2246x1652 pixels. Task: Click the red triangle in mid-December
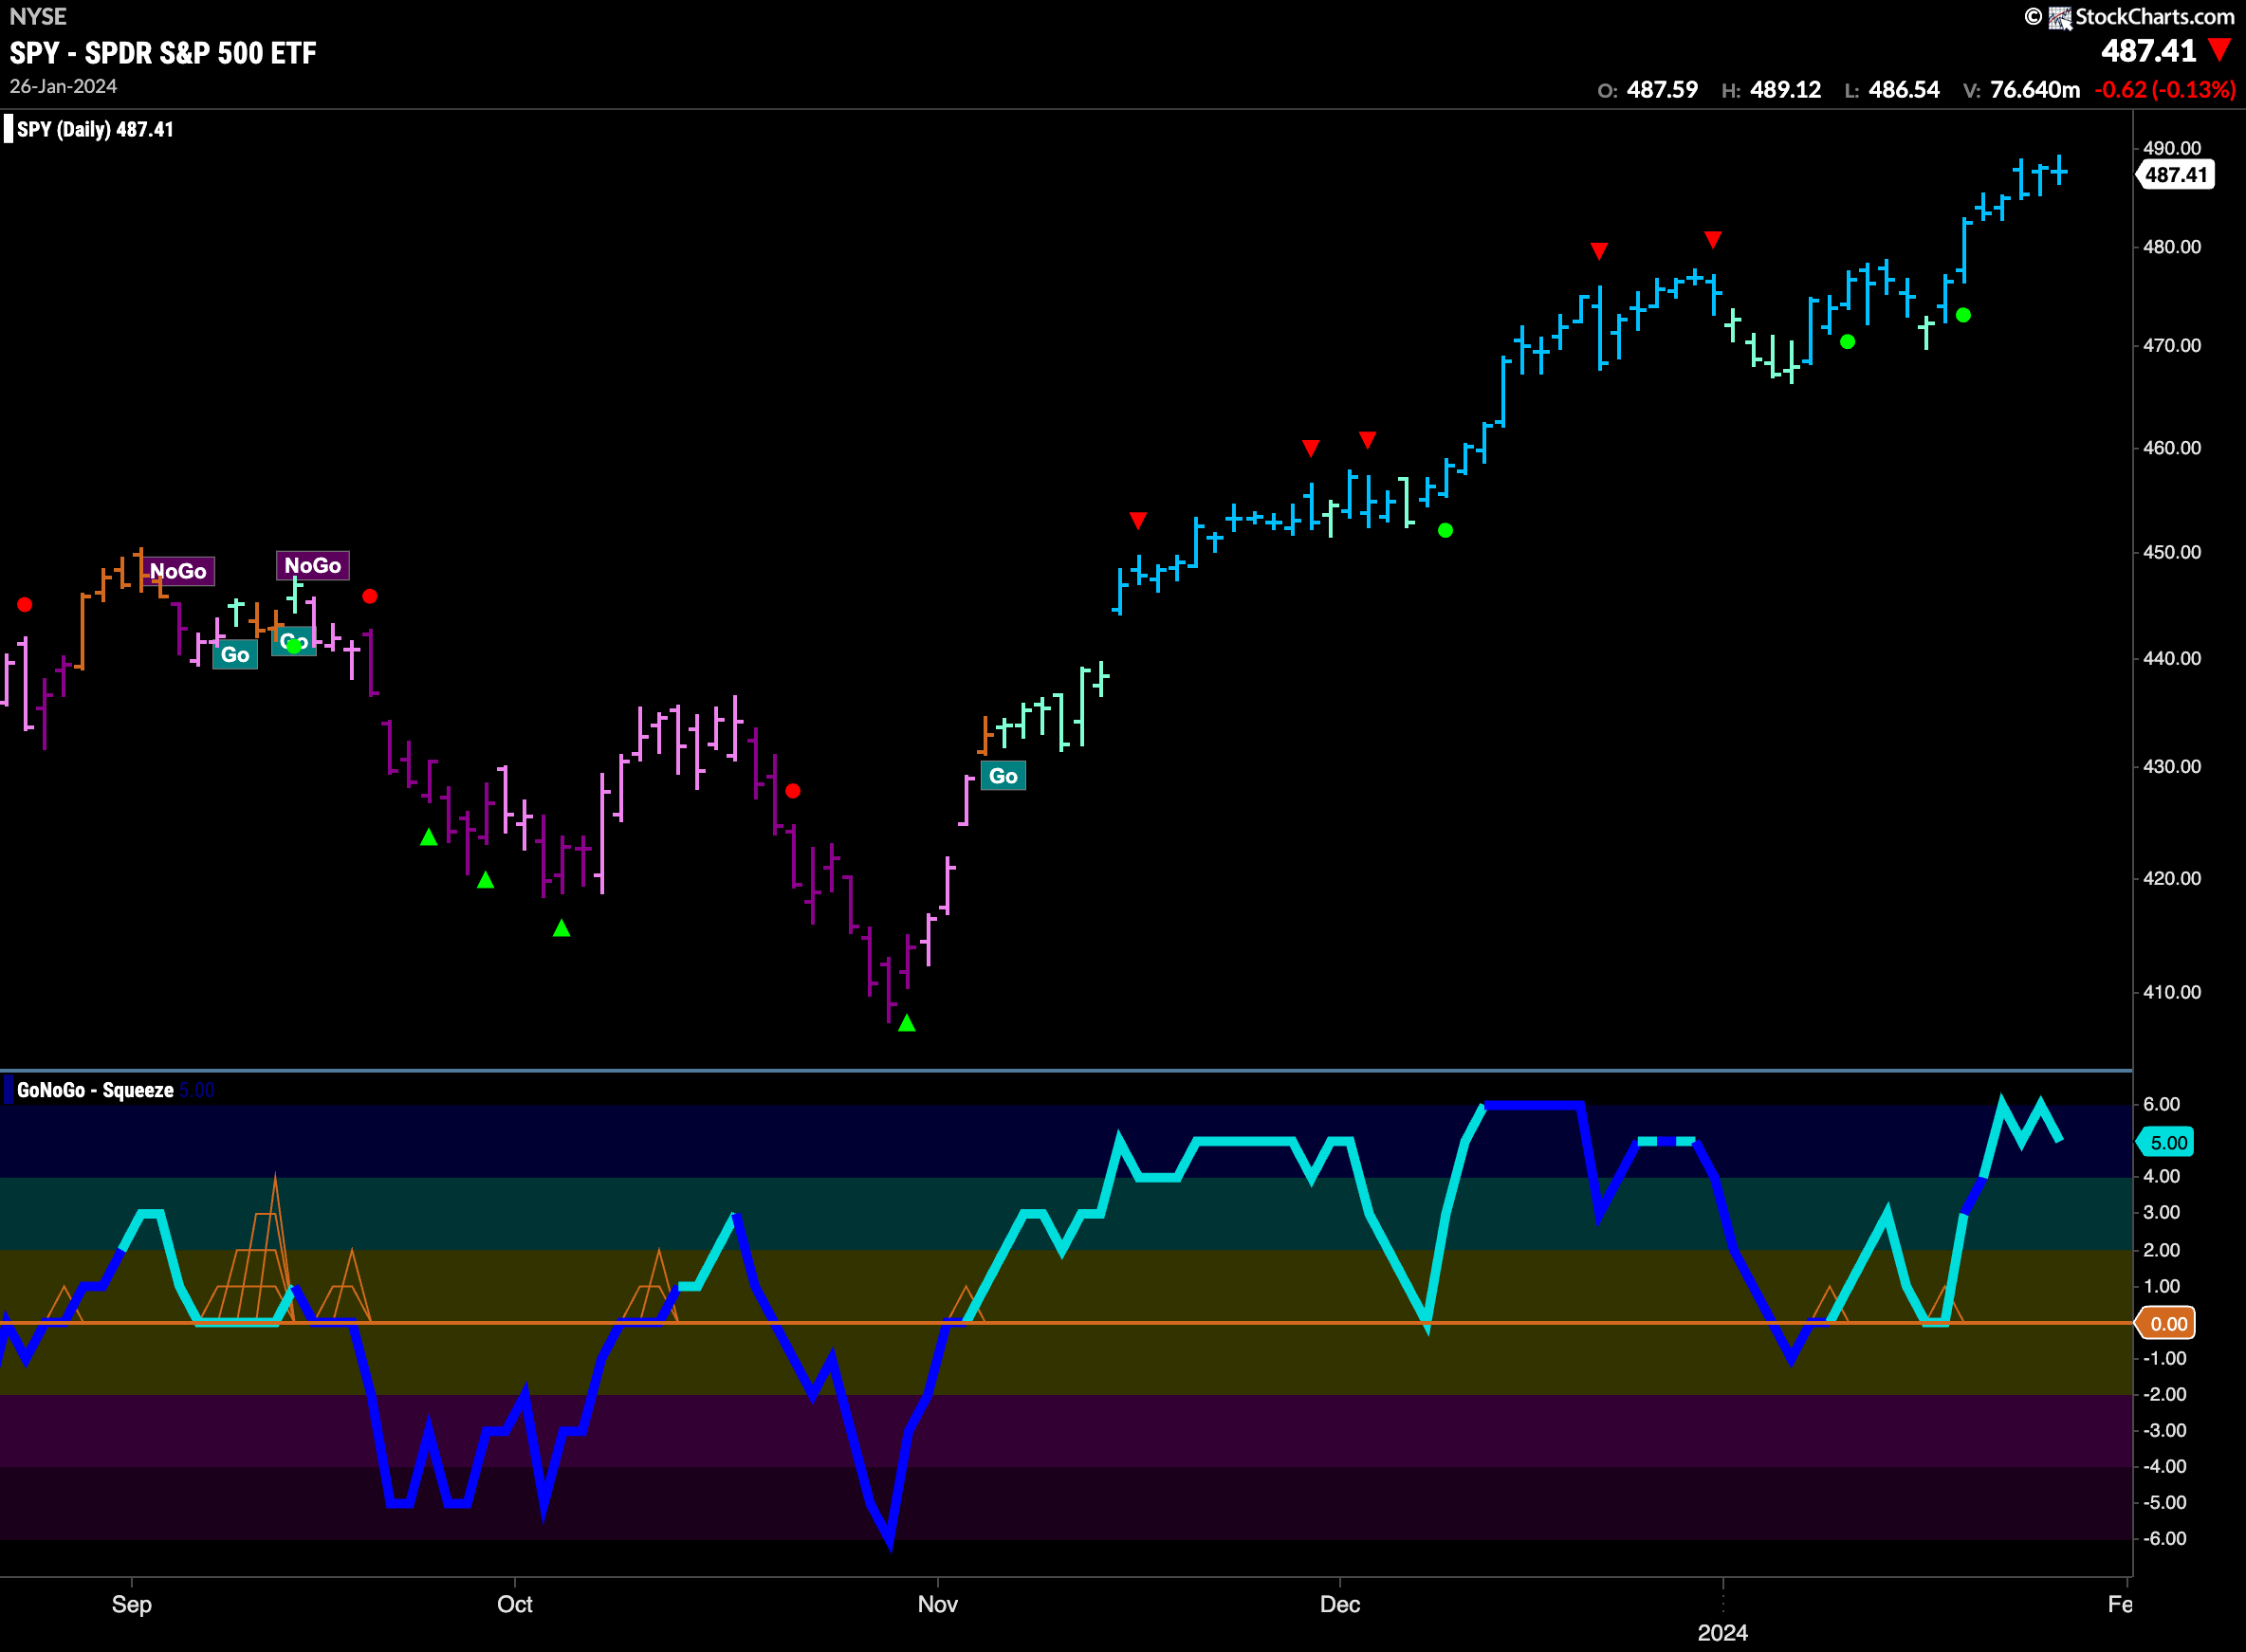[x=1599, y=250]
